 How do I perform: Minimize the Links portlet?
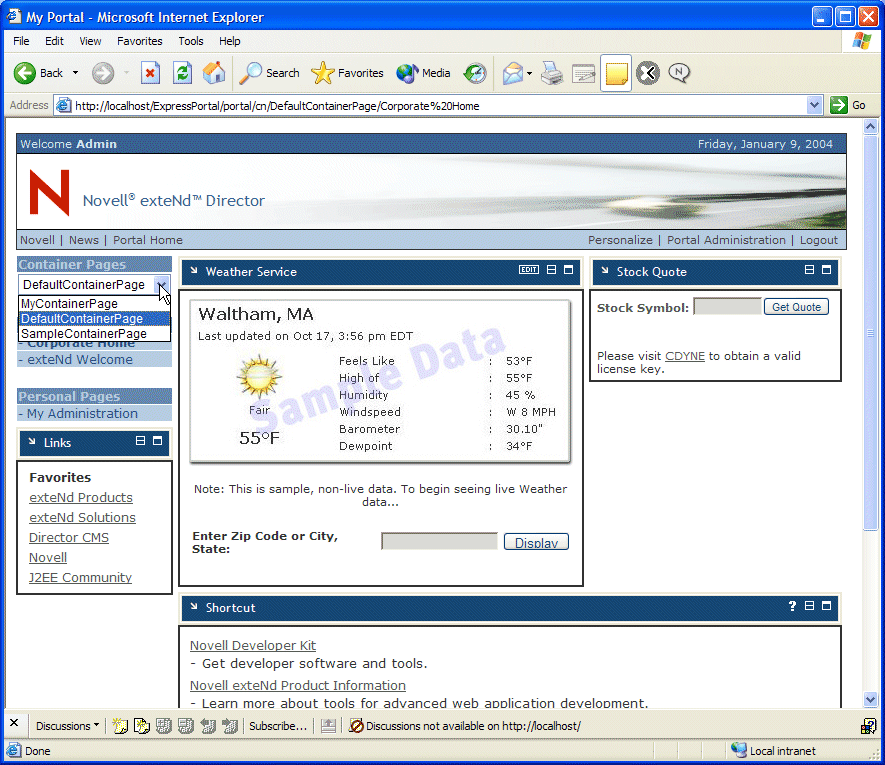point(139,443)
